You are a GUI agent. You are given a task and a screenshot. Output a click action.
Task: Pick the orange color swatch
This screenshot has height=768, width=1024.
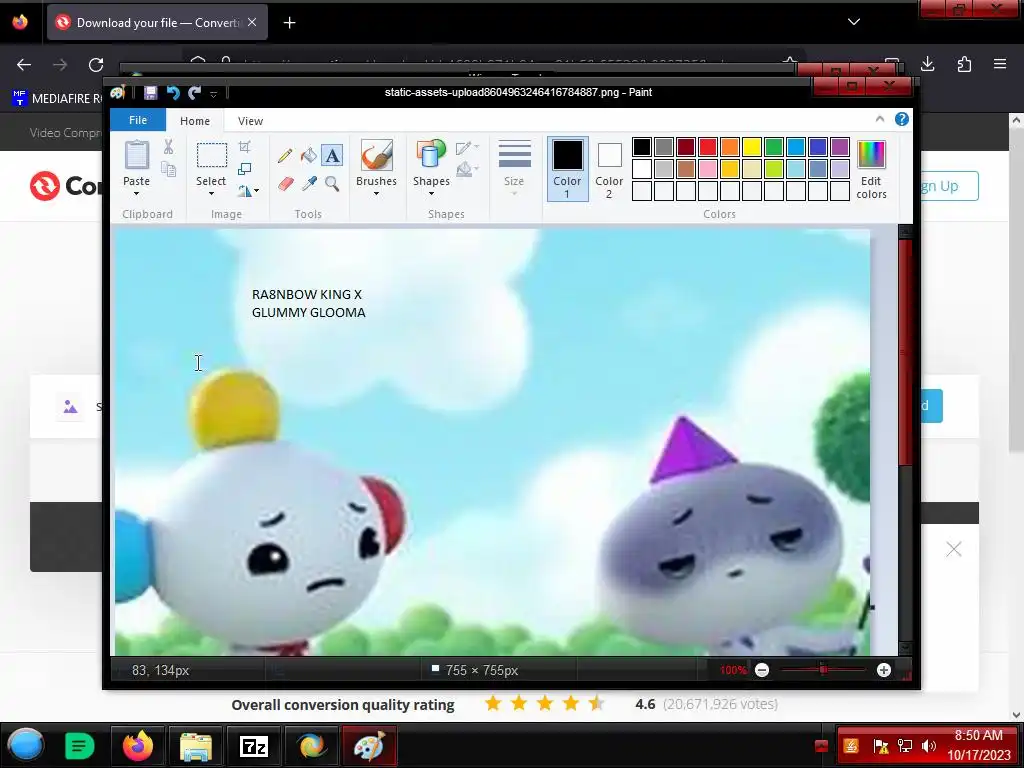coord(730,147)
